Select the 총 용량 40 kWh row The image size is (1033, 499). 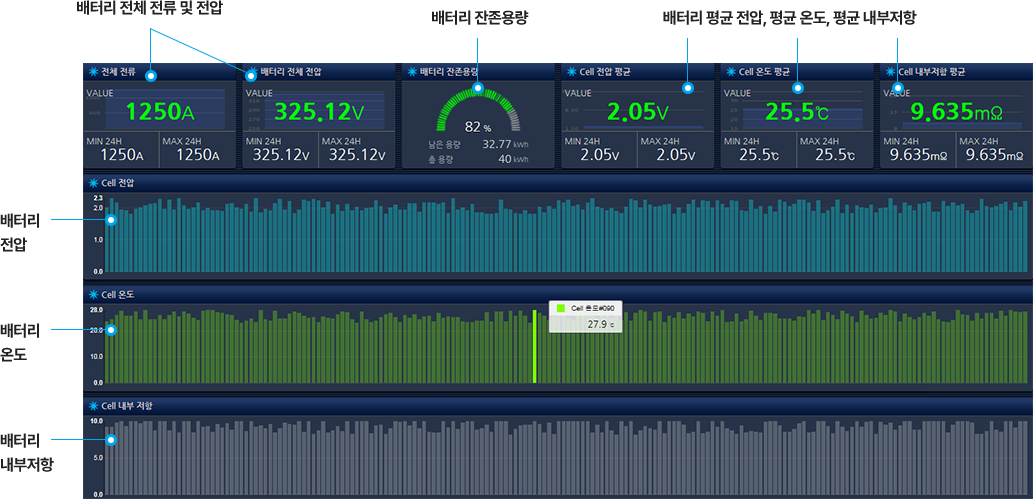click(x=477, y=159)
